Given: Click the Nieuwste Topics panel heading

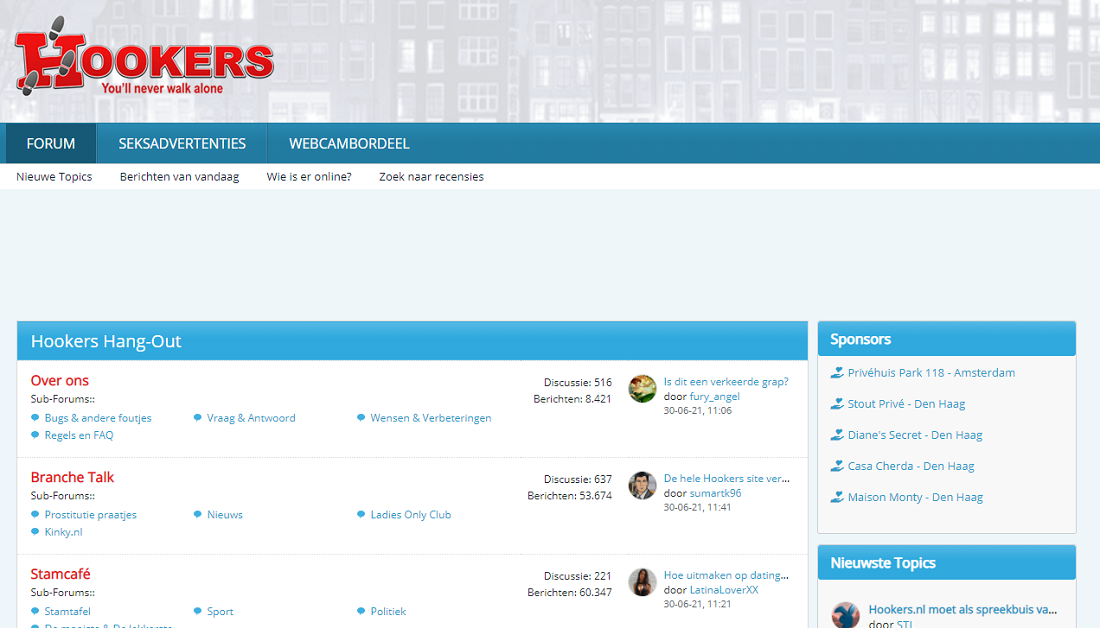Looking at the screenshot, I should click(x=883, y=563).
